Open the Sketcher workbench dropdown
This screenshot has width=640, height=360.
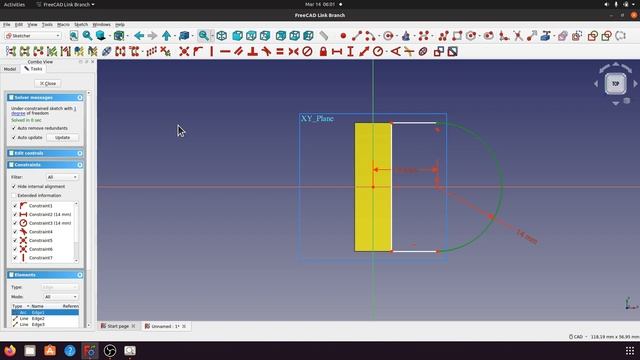point(33,36)
